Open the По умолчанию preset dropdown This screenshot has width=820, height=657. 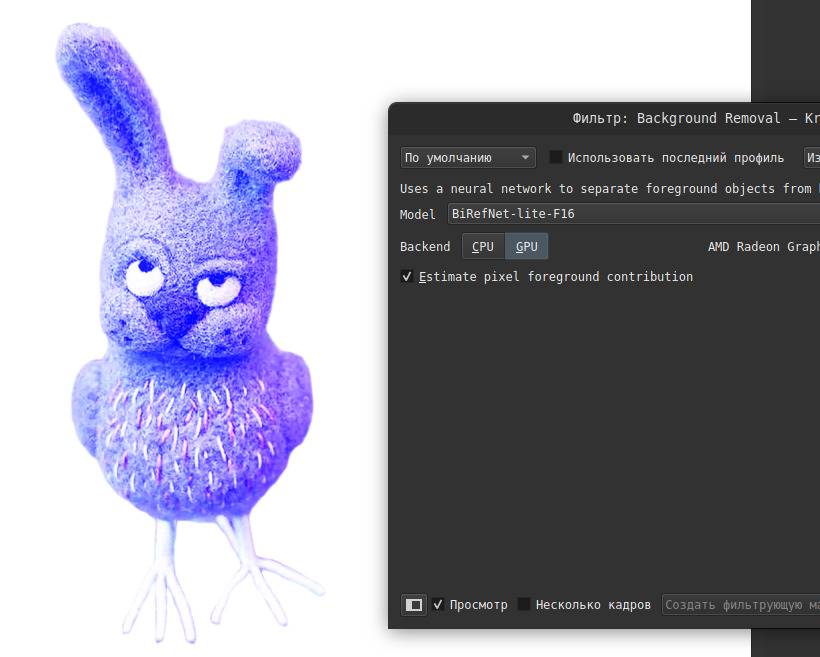(x=468, y=157)
